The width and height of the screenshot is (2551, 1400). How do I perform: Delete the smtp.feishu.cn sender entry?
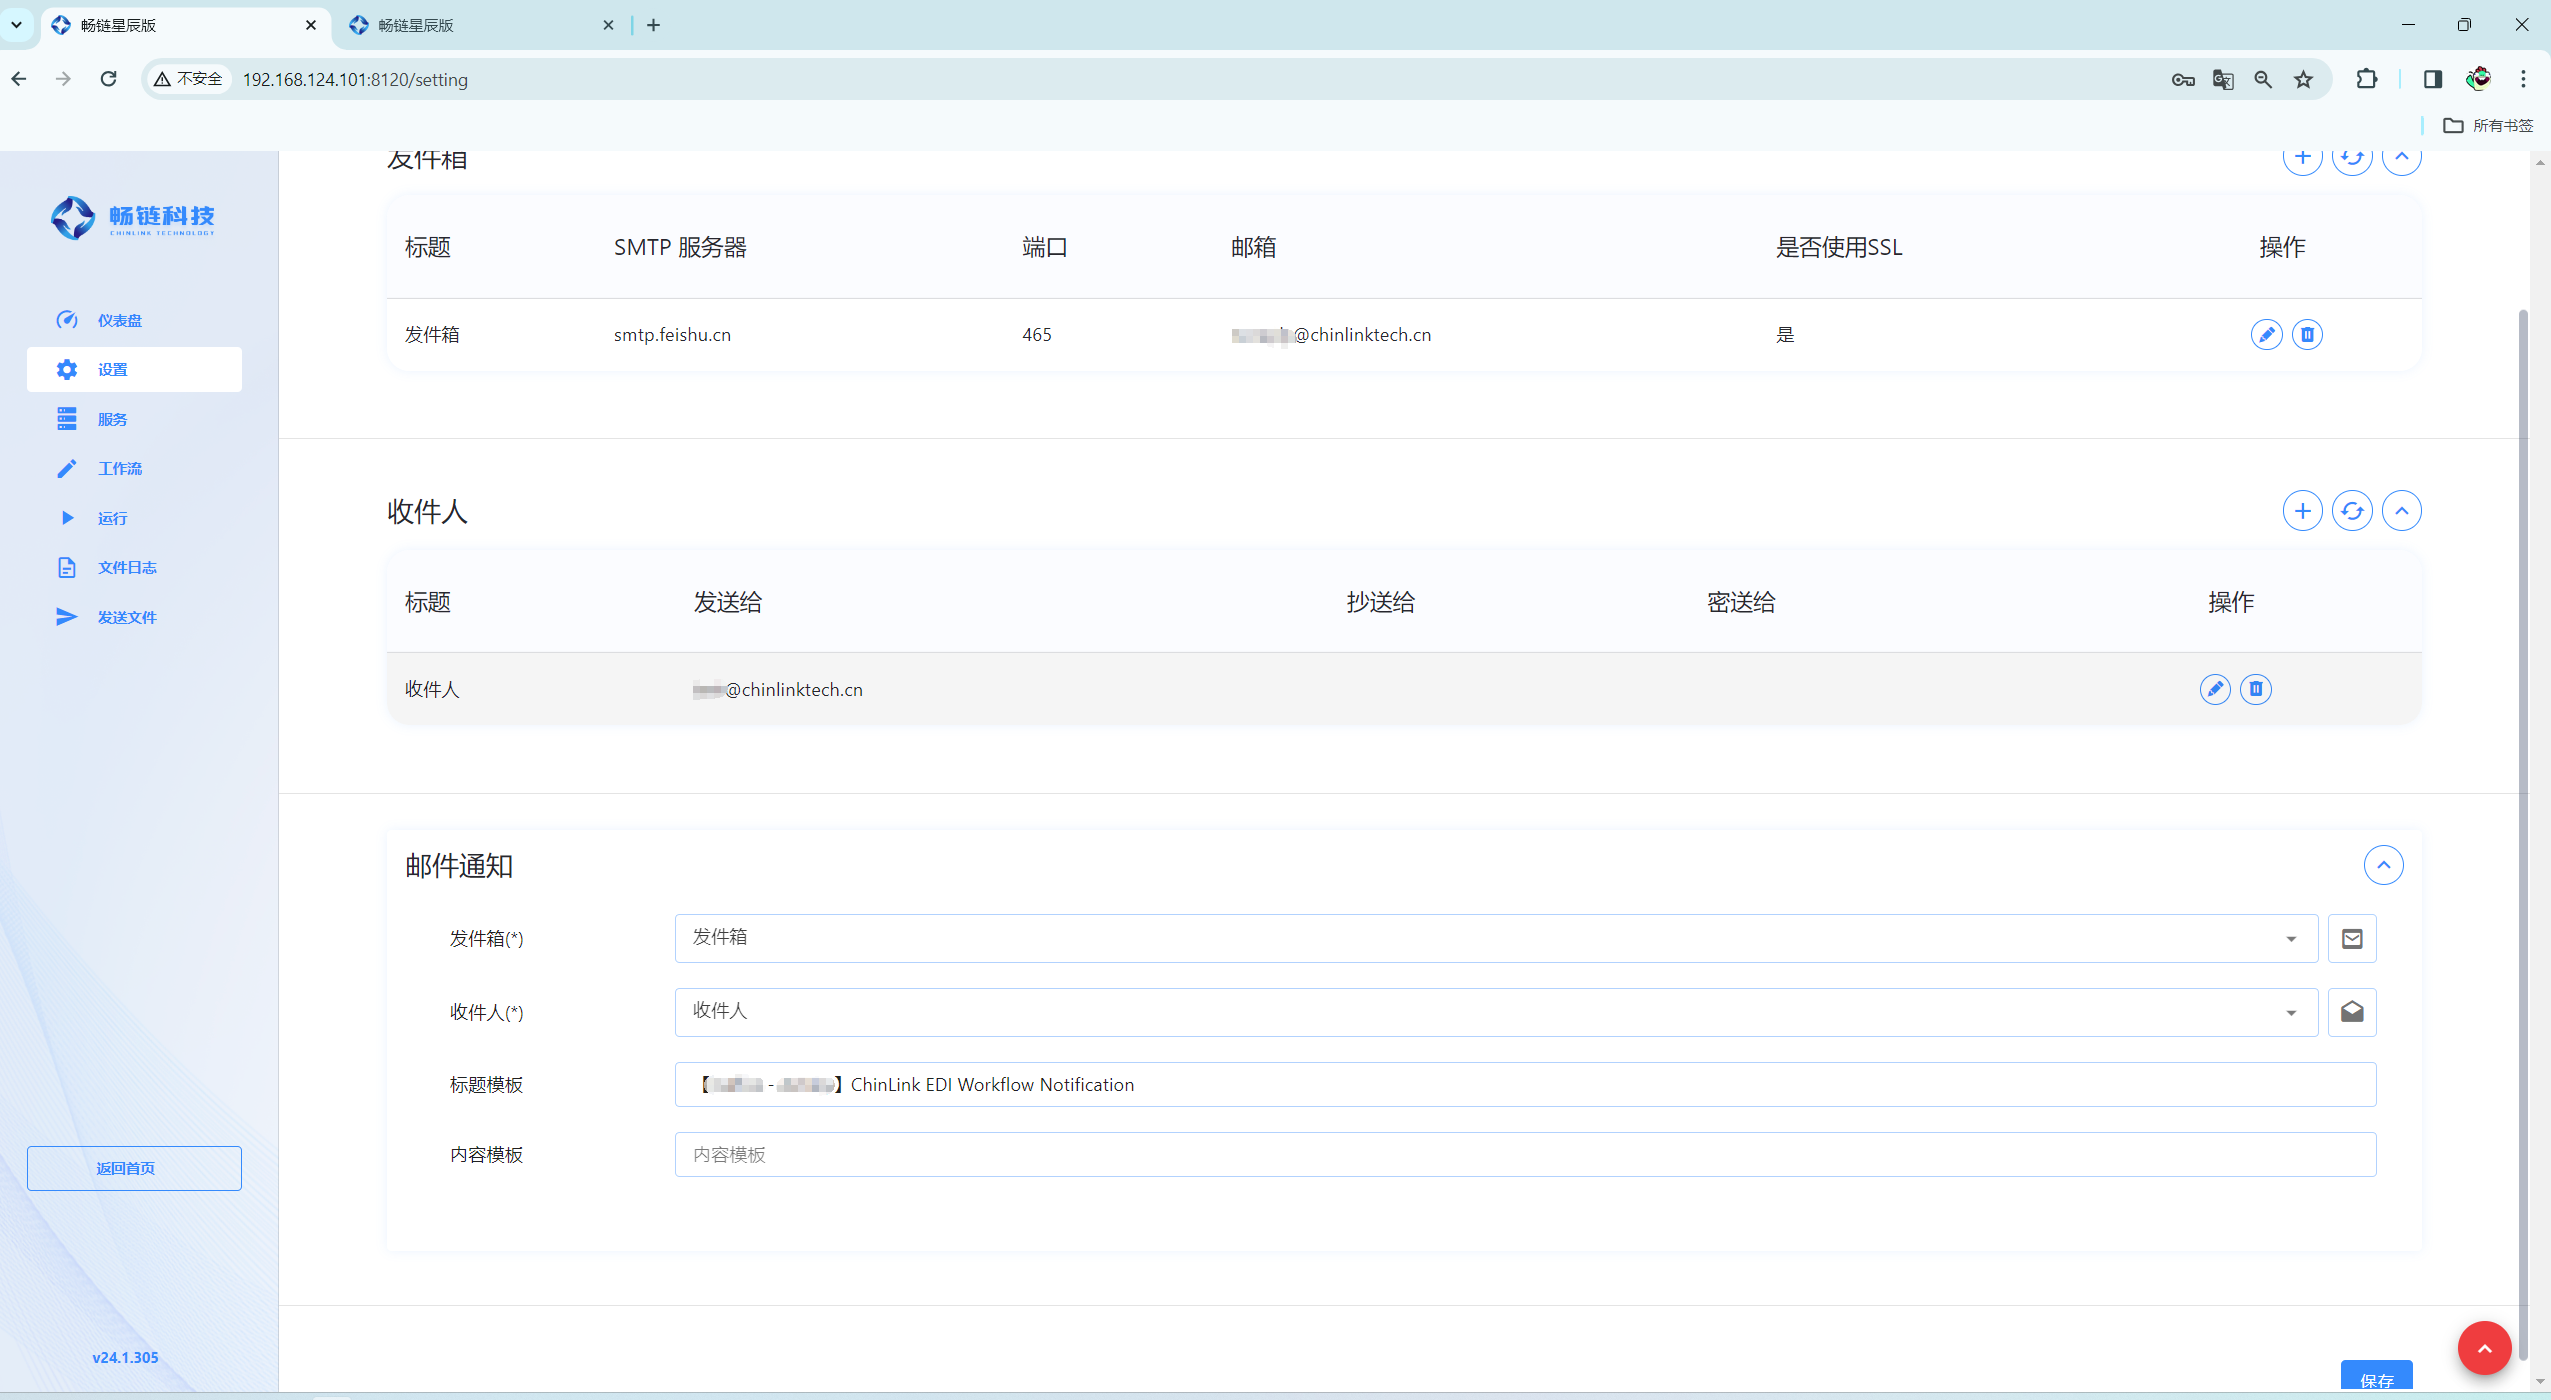click(x=2307, y=335)
